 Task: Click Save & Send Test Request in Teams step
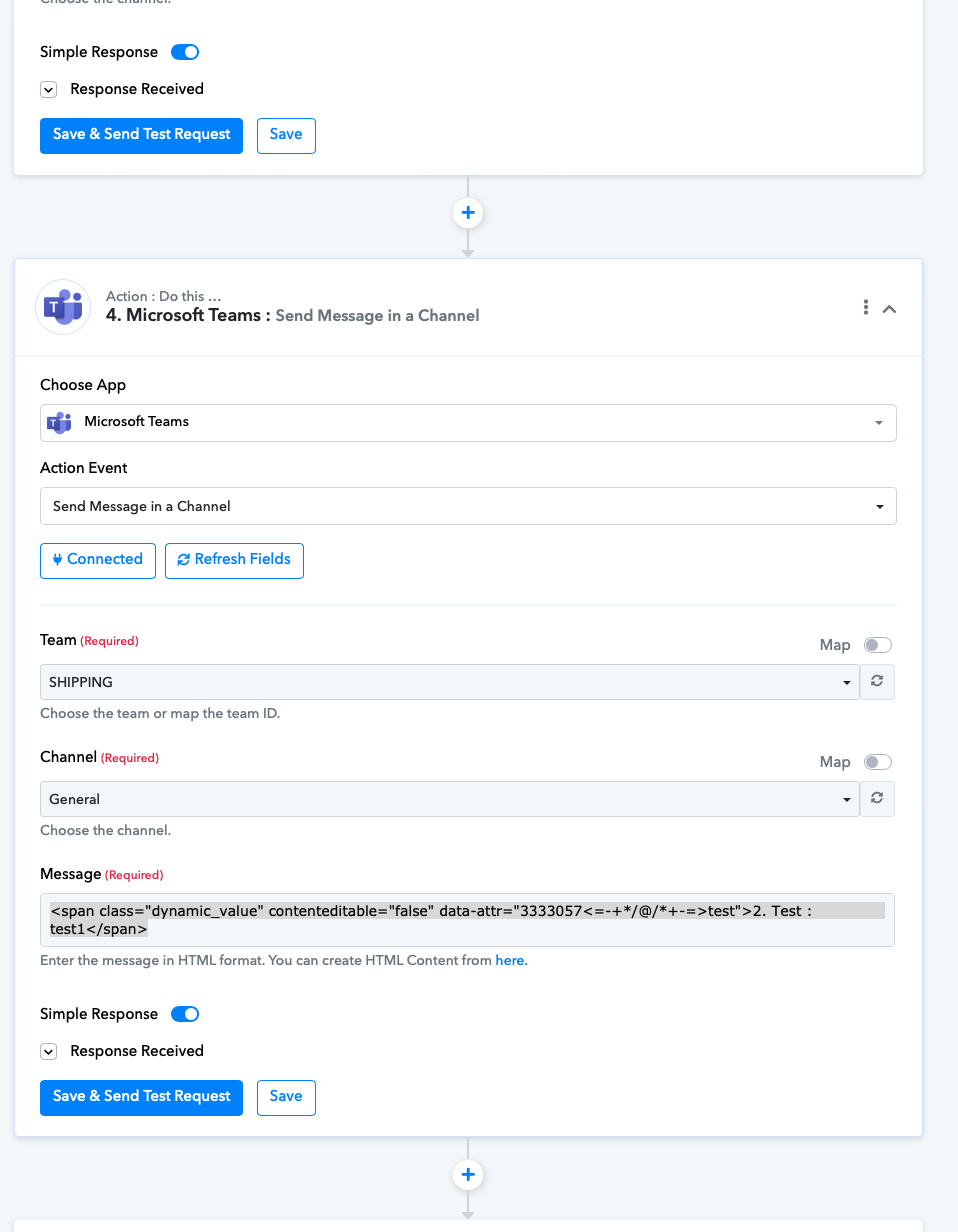pos(141,1097)
